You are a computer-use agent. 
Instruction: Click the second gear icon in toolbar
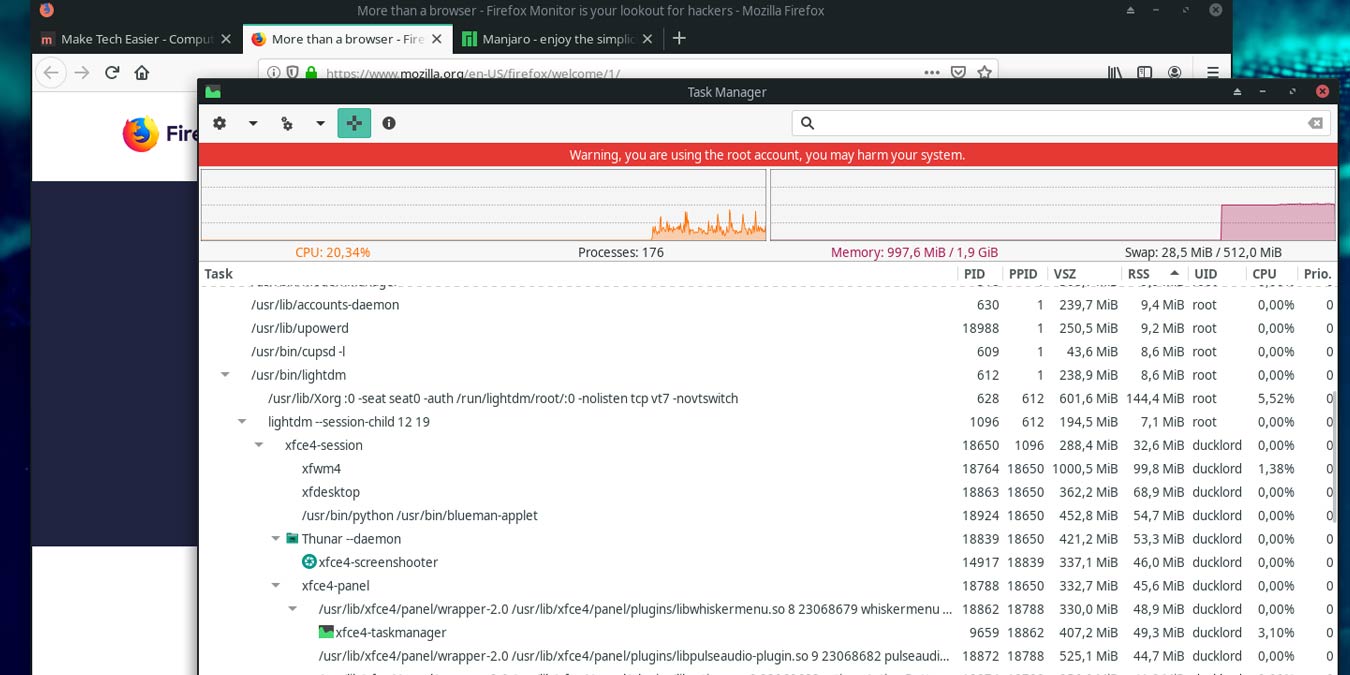tap(287, 122)
